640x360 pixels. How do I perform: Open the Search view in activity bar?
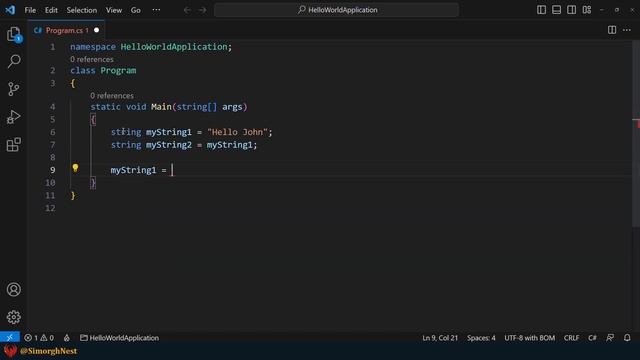(x=13, y=62)
